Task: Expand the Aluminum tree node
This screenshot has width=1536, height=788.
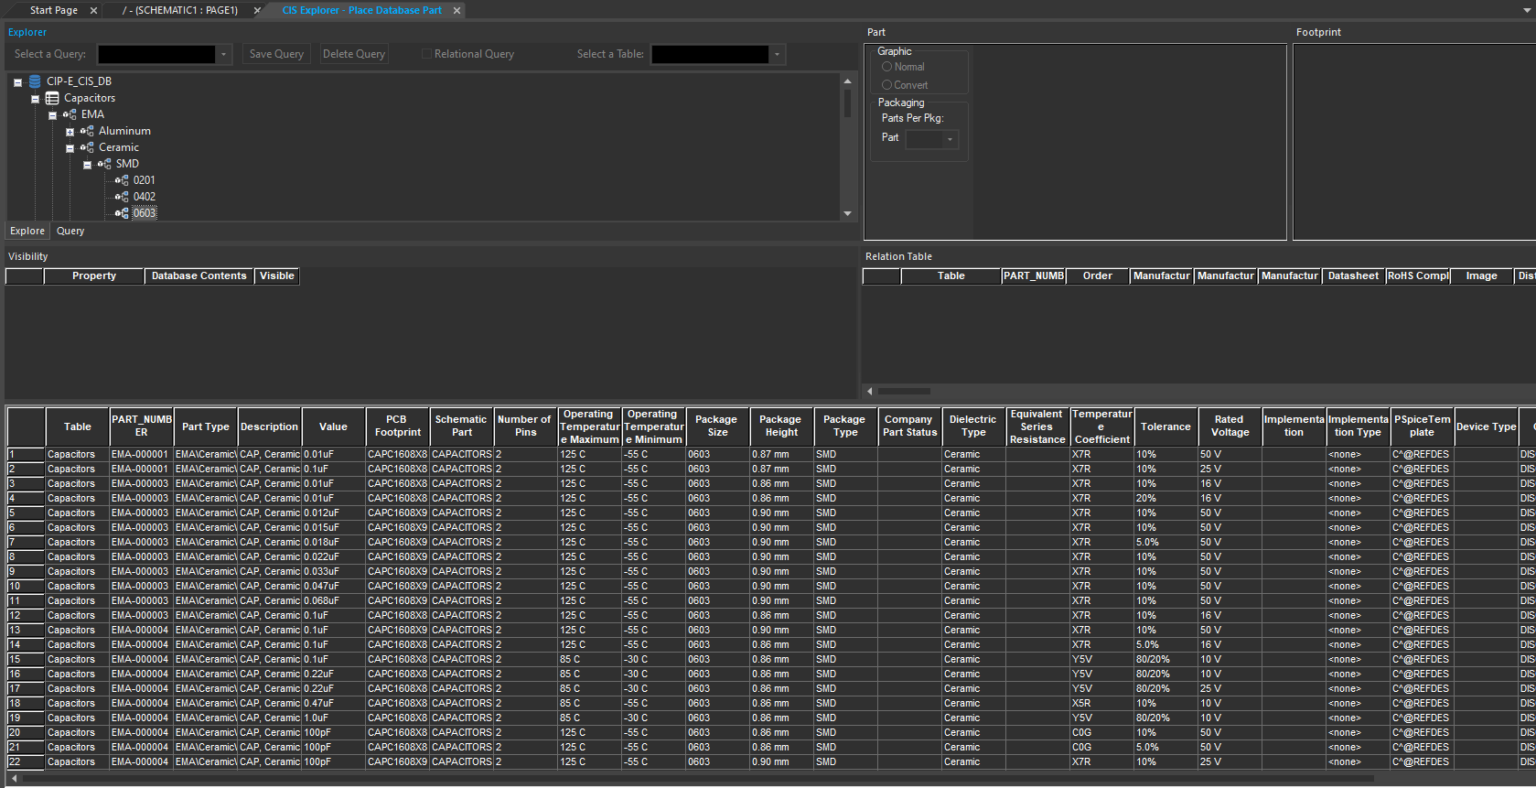Action: click(x=69, y=131)
